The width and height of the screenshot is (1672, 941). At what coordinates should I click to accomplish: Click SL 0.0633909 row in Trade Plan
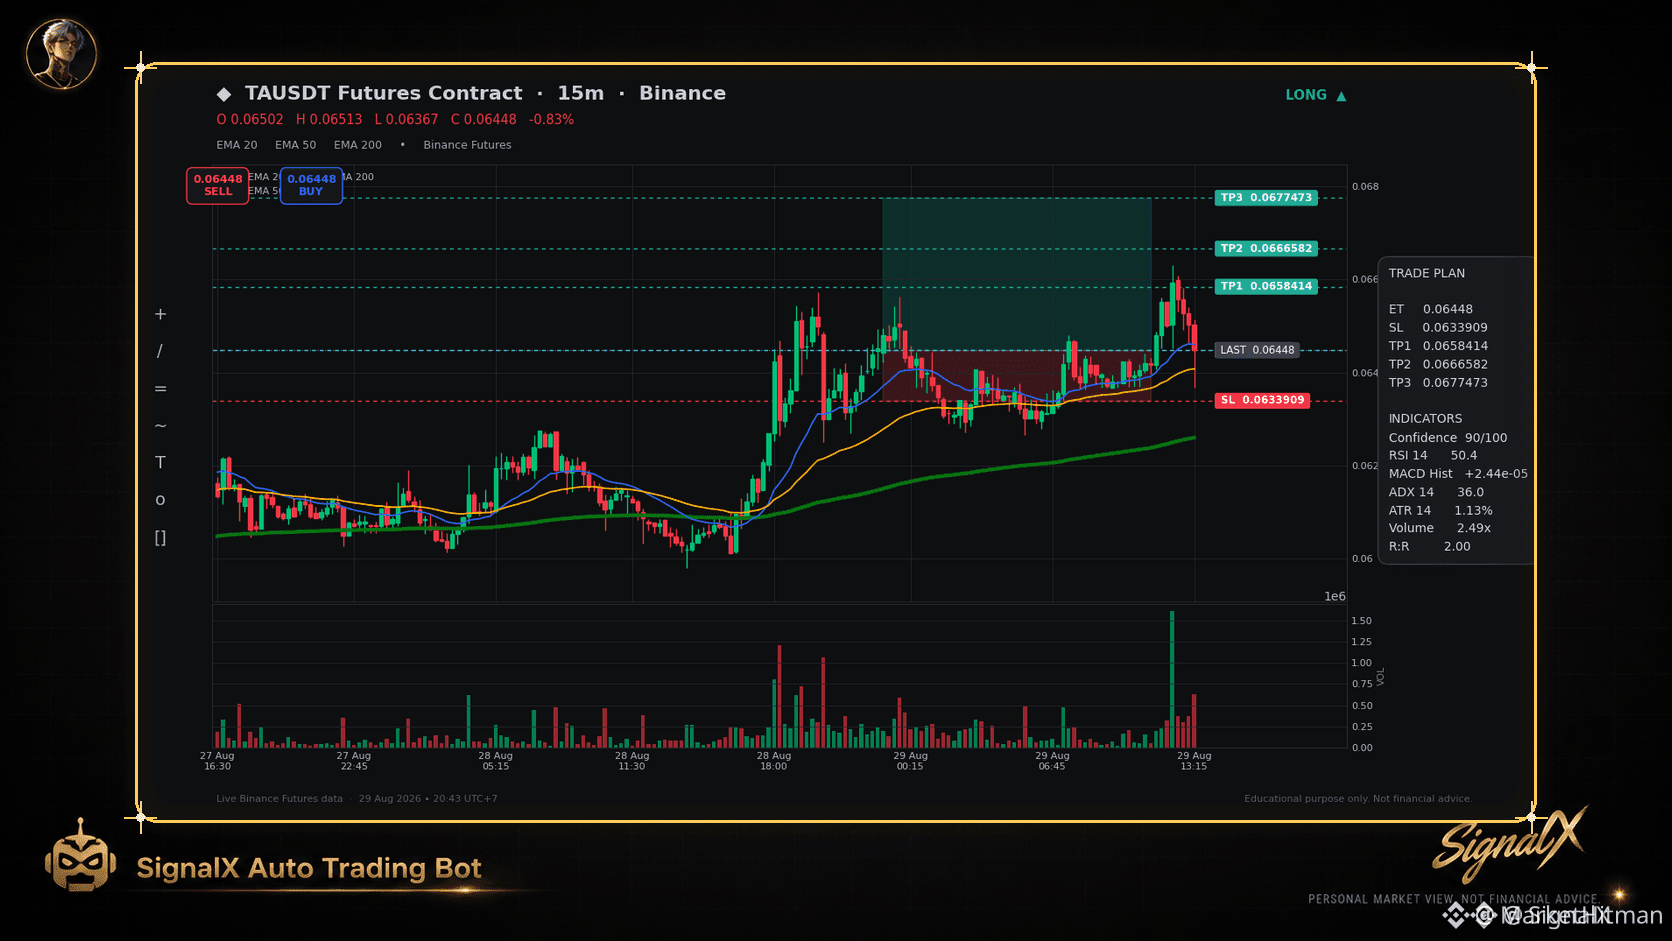[x=1438, y=328]
